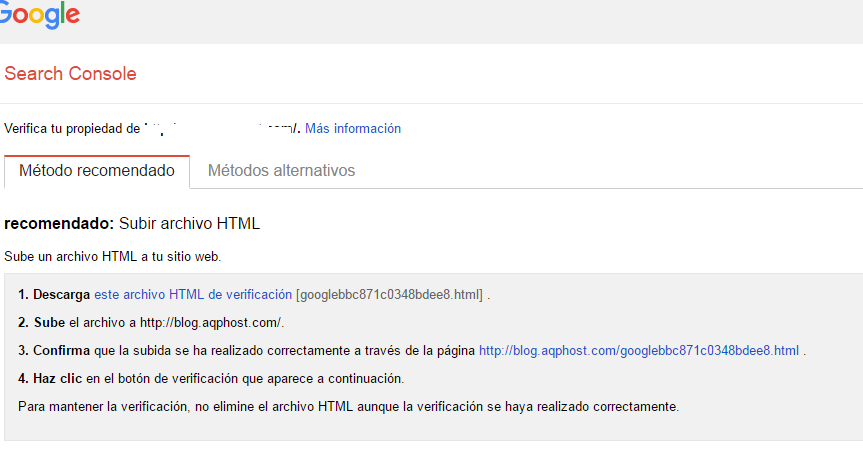The height and width of the screenshot is (462, 863).
Task: Switch to 'Métodos alternativos' tab
Action: tap(281, 171)
